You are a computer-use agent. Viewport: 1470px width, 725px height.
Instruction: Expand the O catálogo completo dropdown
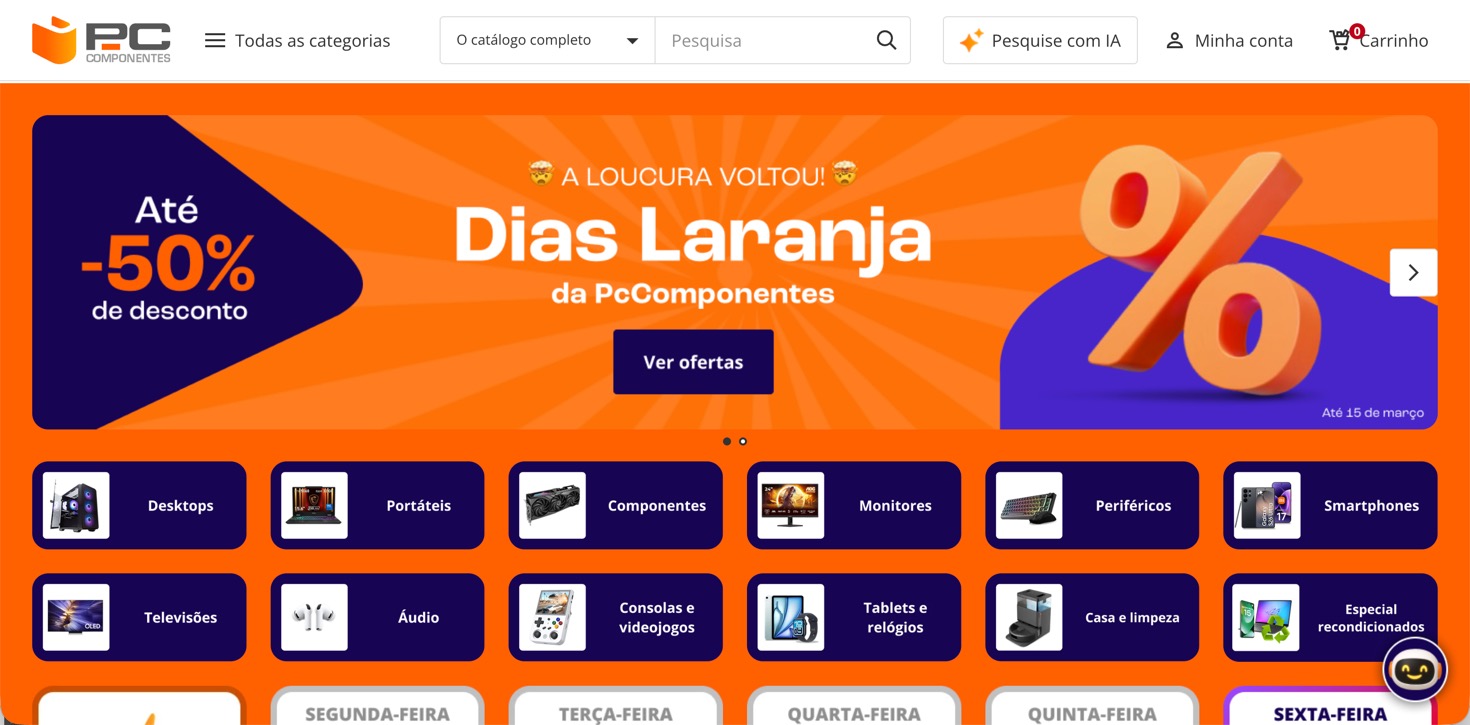click(547, 40)
